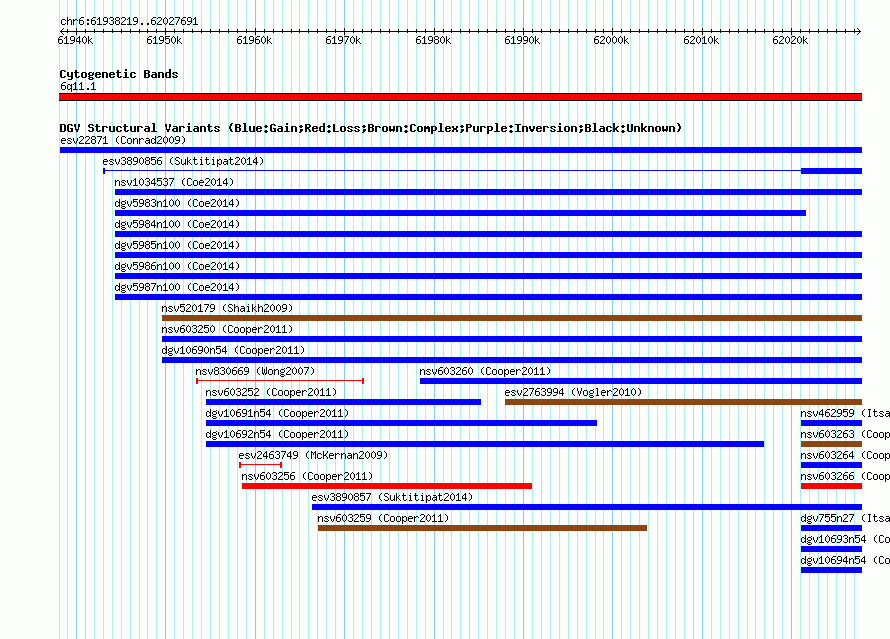Screen dimensions: 890x639
Task: Click the chr6:61938219..62027691 region label
Action: pyautogui.click(x=129, y=22)
